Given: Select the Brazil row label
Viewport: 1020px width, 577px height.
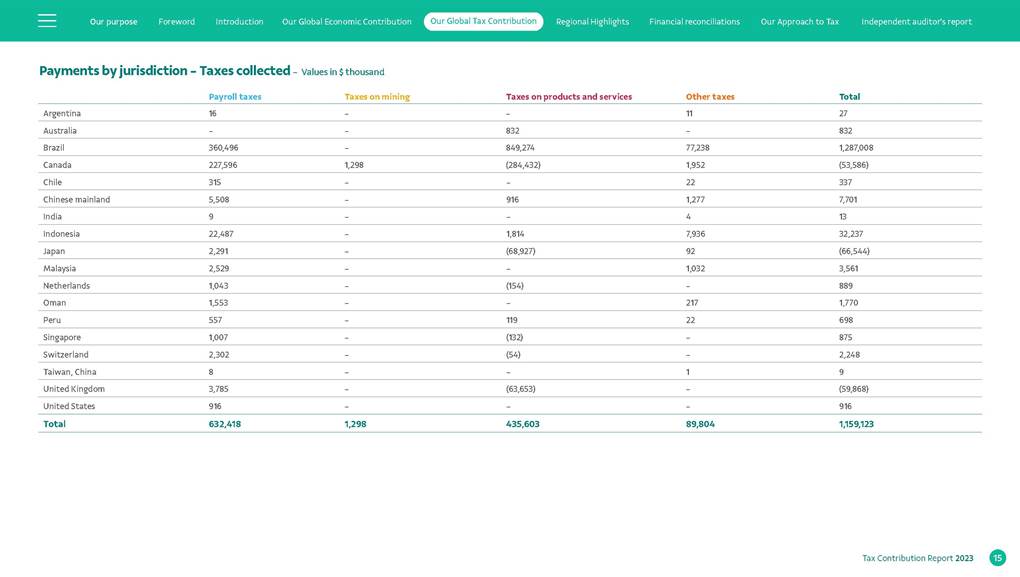Looking at the screenshot, I should [54, 148].
